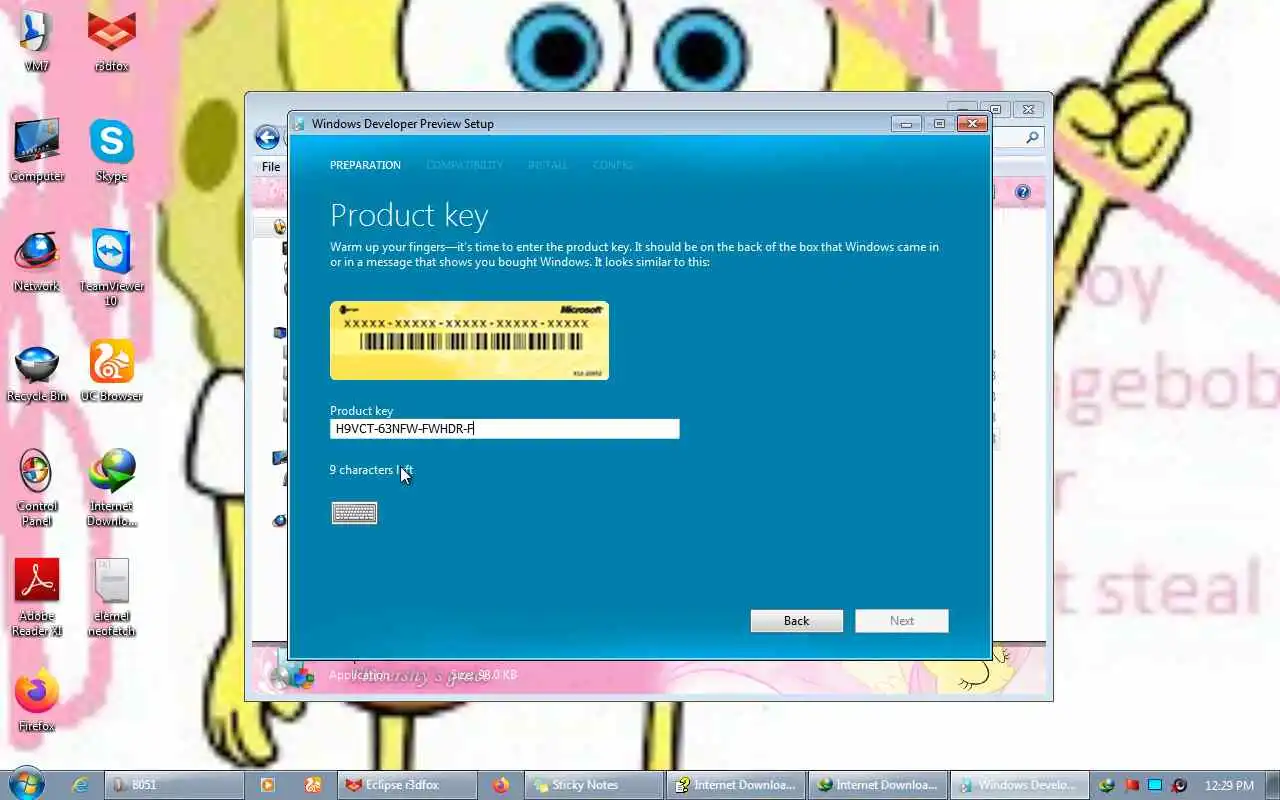Maximize the background Explorer window
The image size is (1280, 800).
tap(996, 109)
